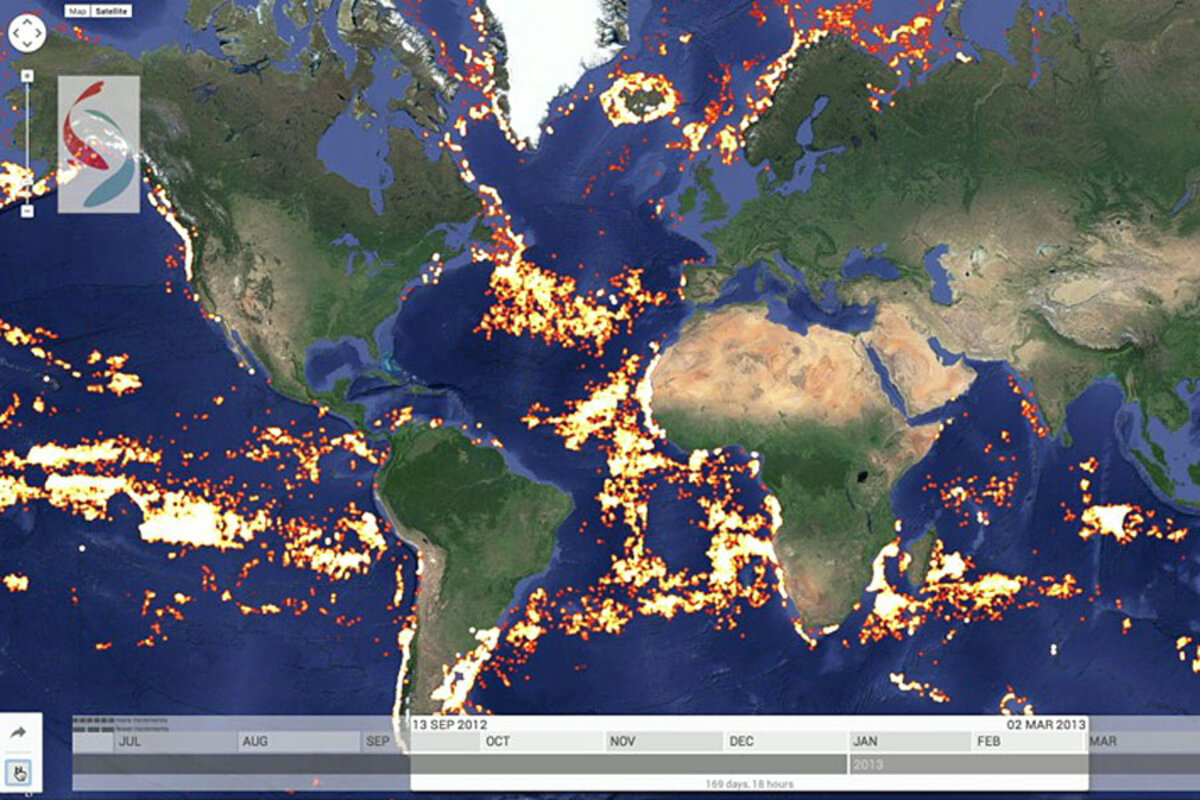Image resolution: width=1200 pixels, height=800 pixels.
Task: Pan the map left with arrow control
Action: tap(15, 34)
